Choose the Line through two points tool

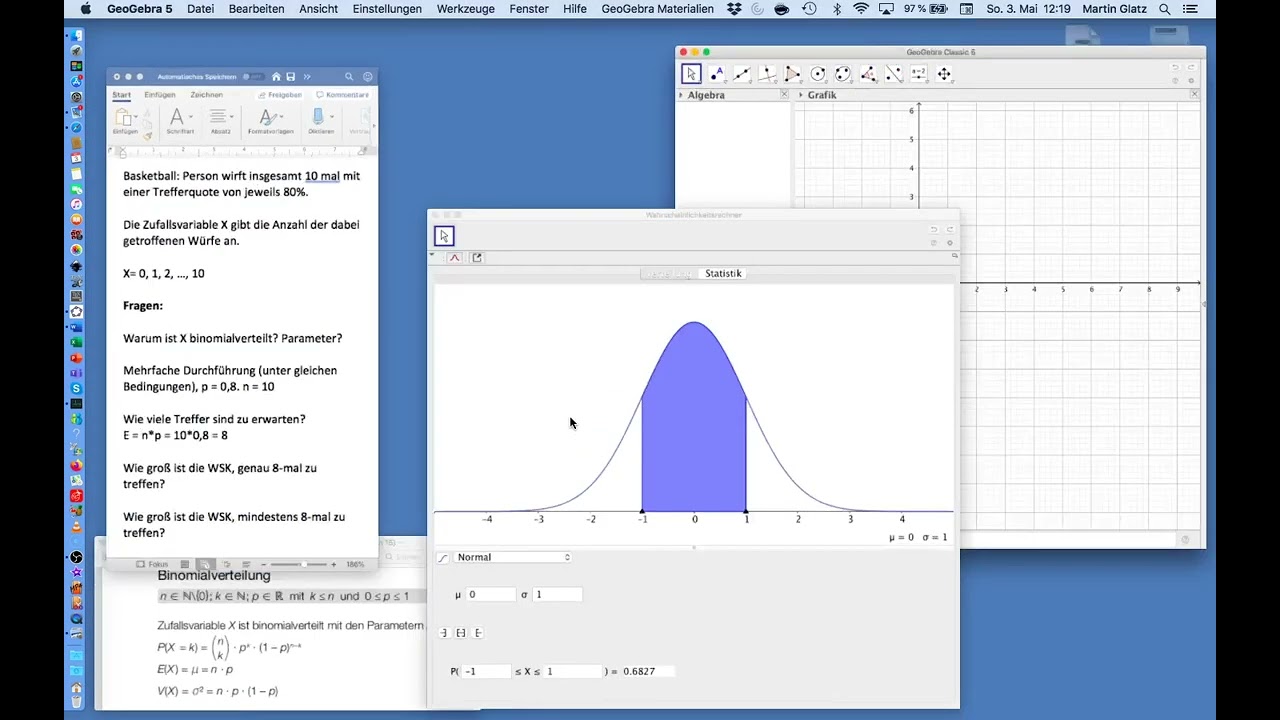[x=742, y=74]
